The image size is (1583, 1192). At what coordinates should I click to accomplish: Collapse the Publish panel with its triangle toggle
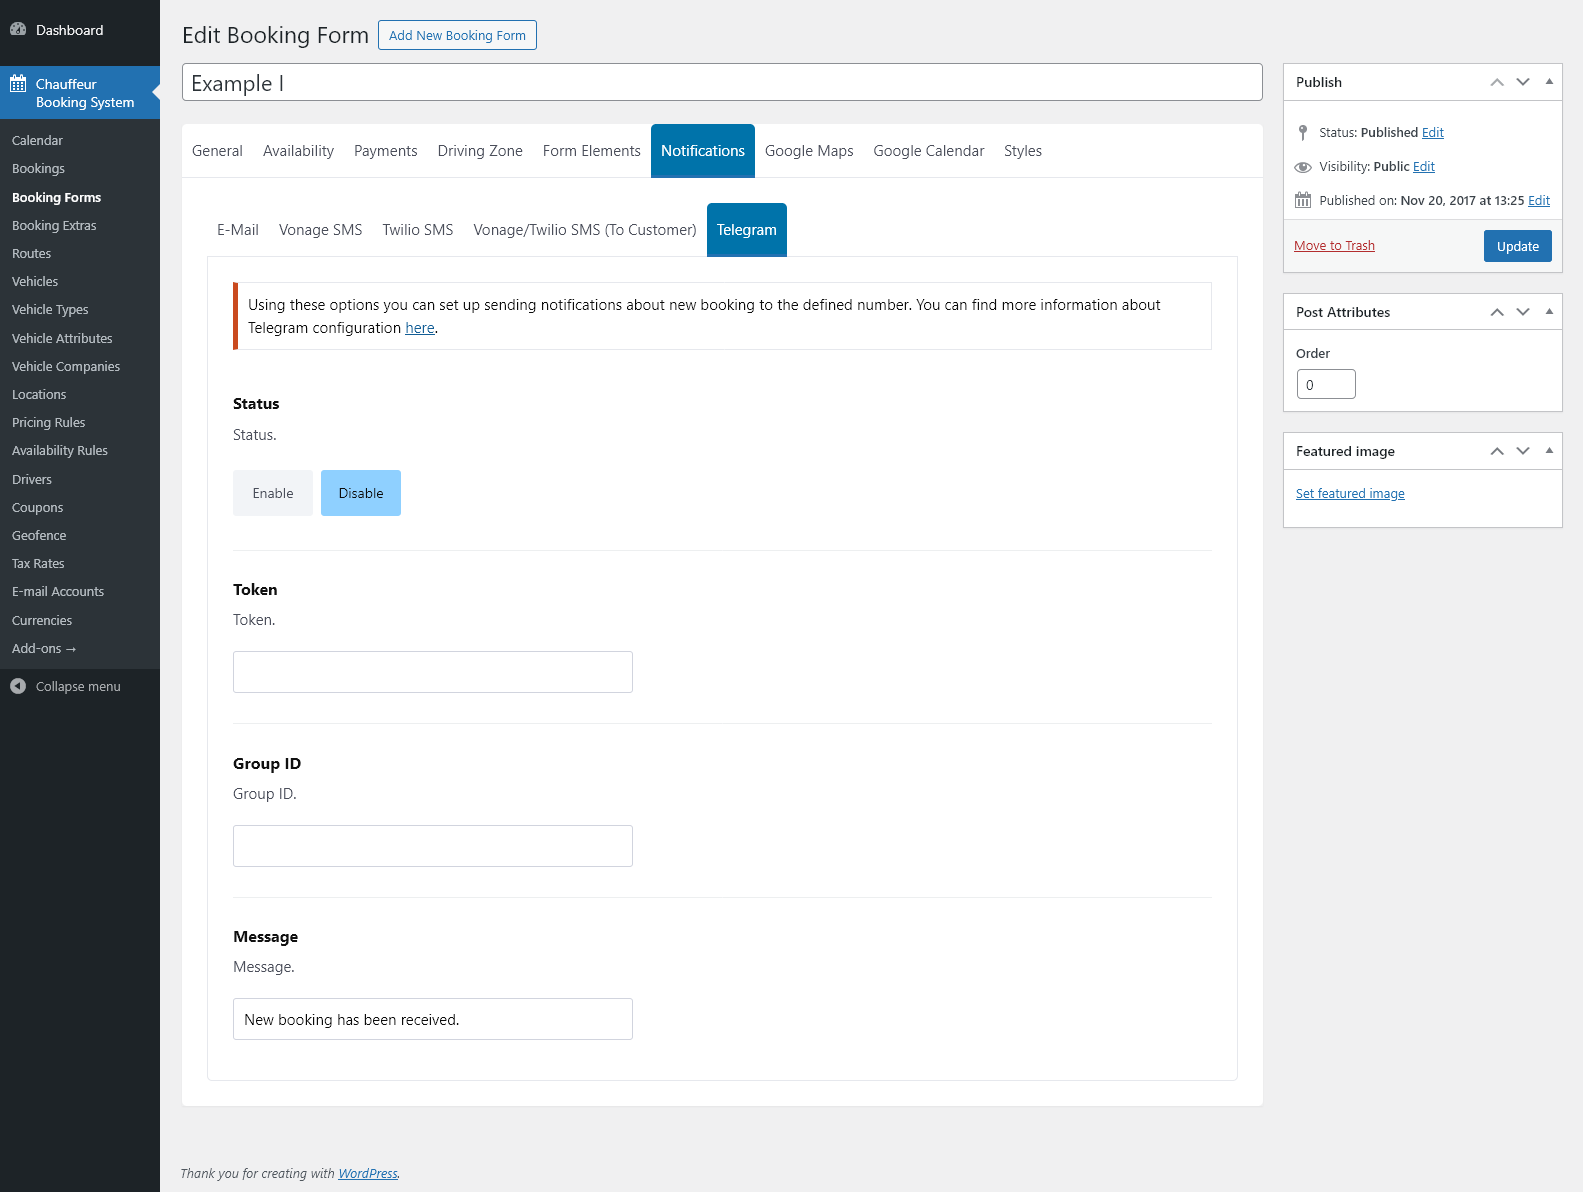[x=1549, y=82]
